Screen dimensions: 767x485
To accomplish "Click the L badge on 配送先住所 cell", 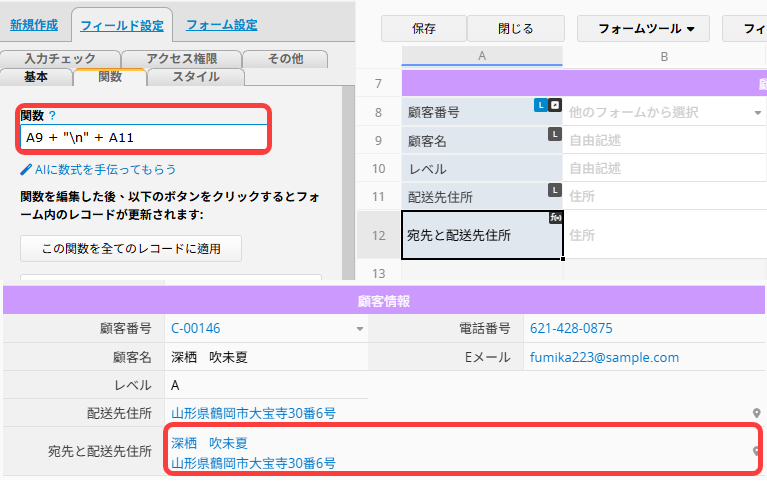I will point(554,189).
